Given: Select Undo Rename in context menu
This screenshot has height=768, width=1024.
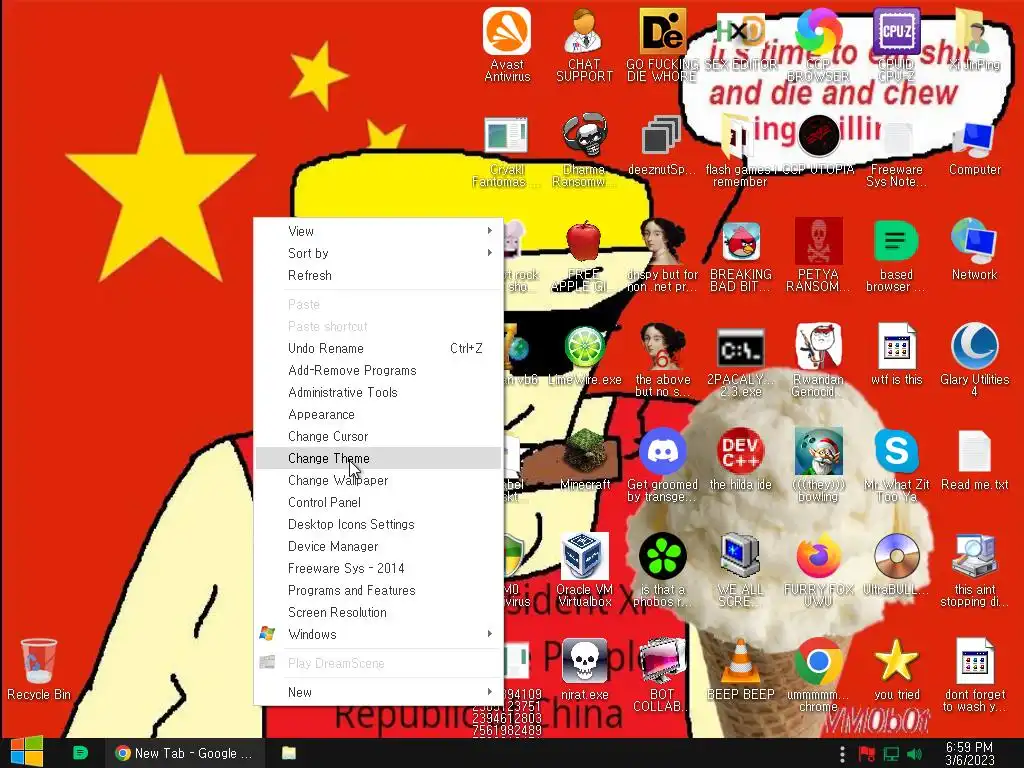Looking at the screenshot, I should (378, 348).
